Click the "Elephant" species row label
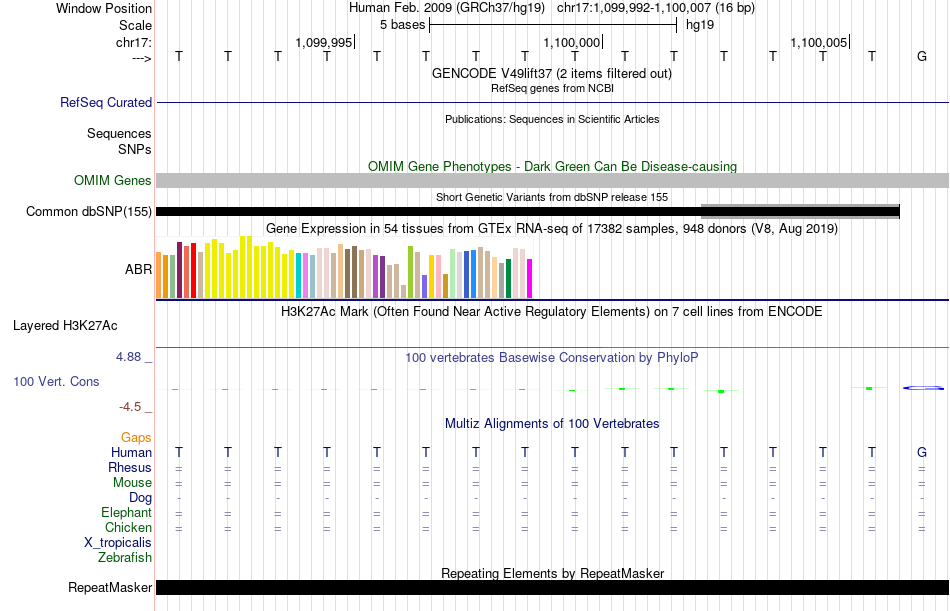950x611 pixels. click(x=127, y=513)
